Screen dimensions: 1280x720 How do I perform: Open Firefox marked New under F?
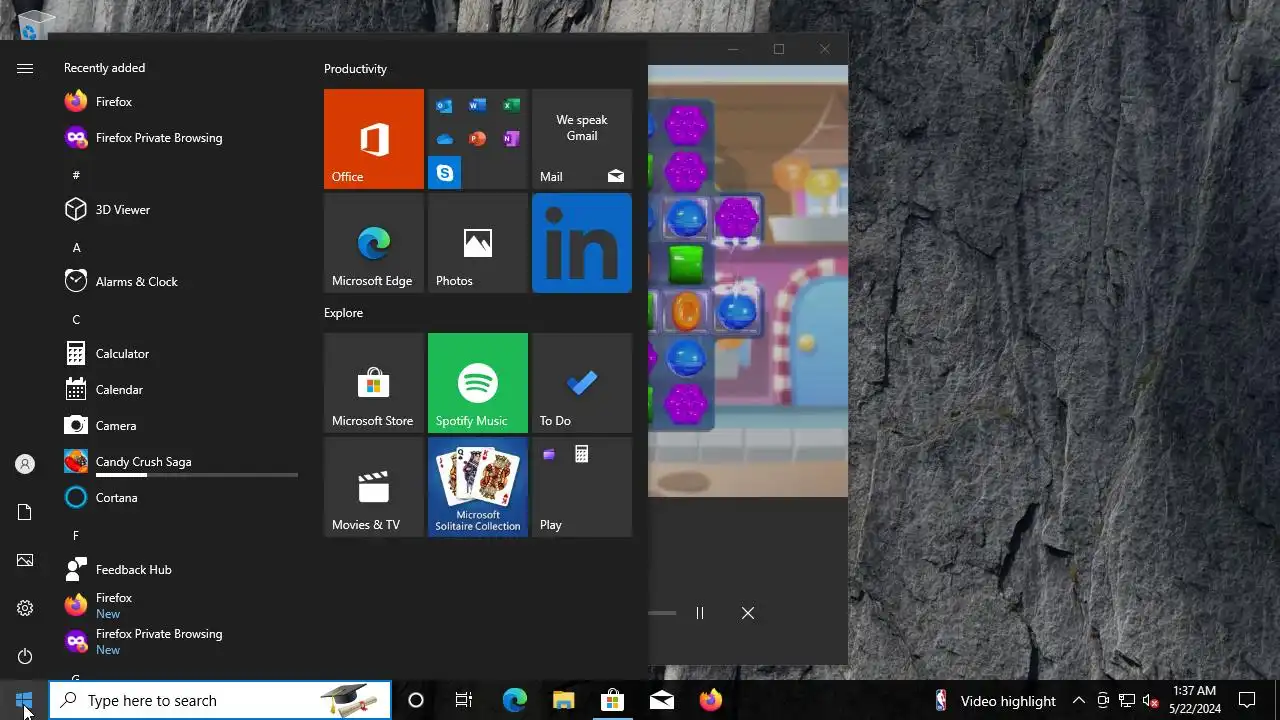click(180, 606)
